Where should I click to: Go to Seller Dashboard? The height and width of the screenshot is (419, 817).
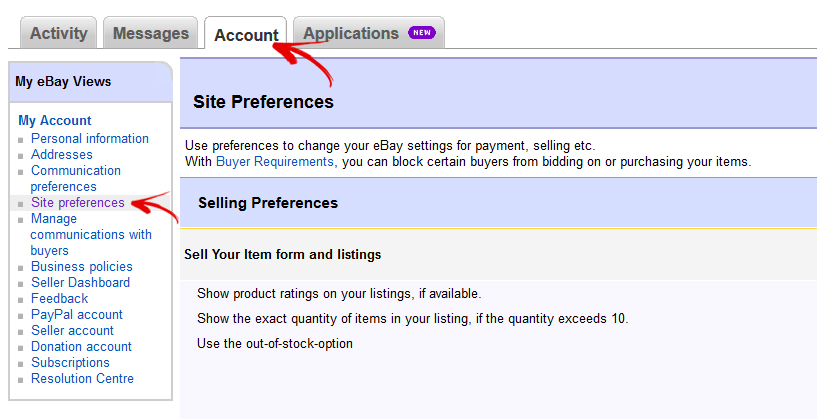coord(80,282)
